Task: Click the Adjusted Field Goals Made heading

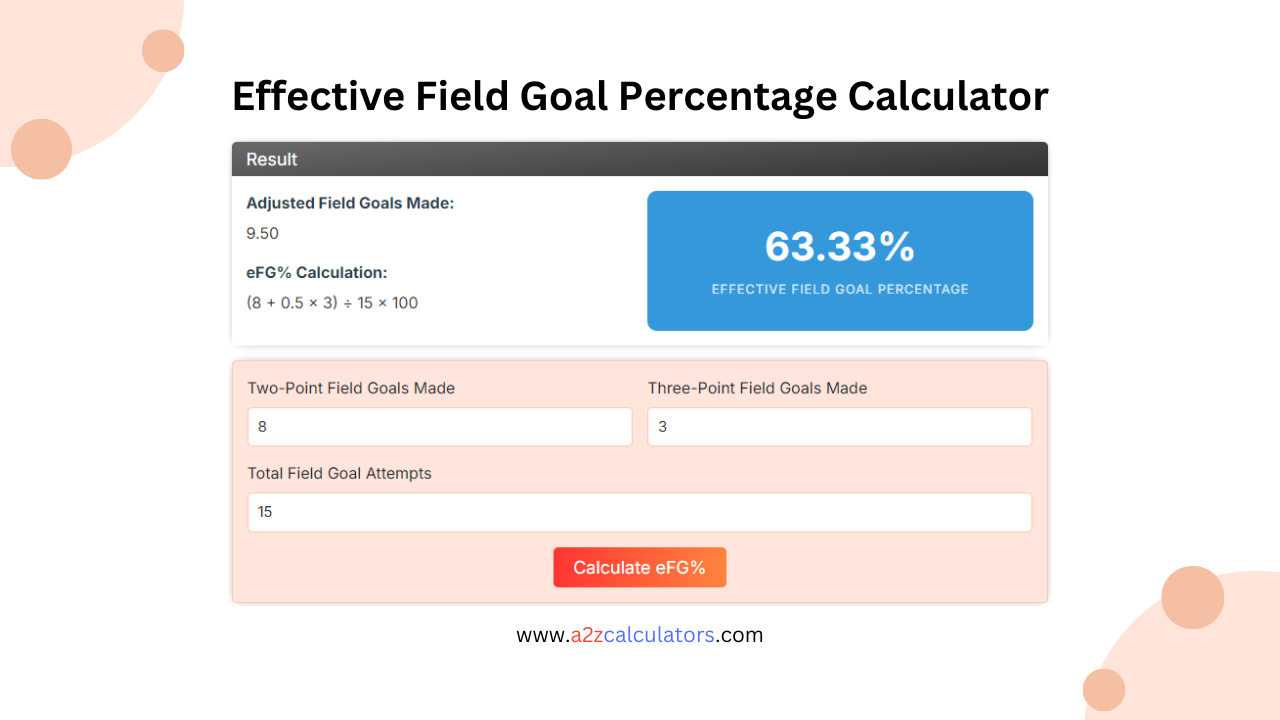Action: click(350, 203)
